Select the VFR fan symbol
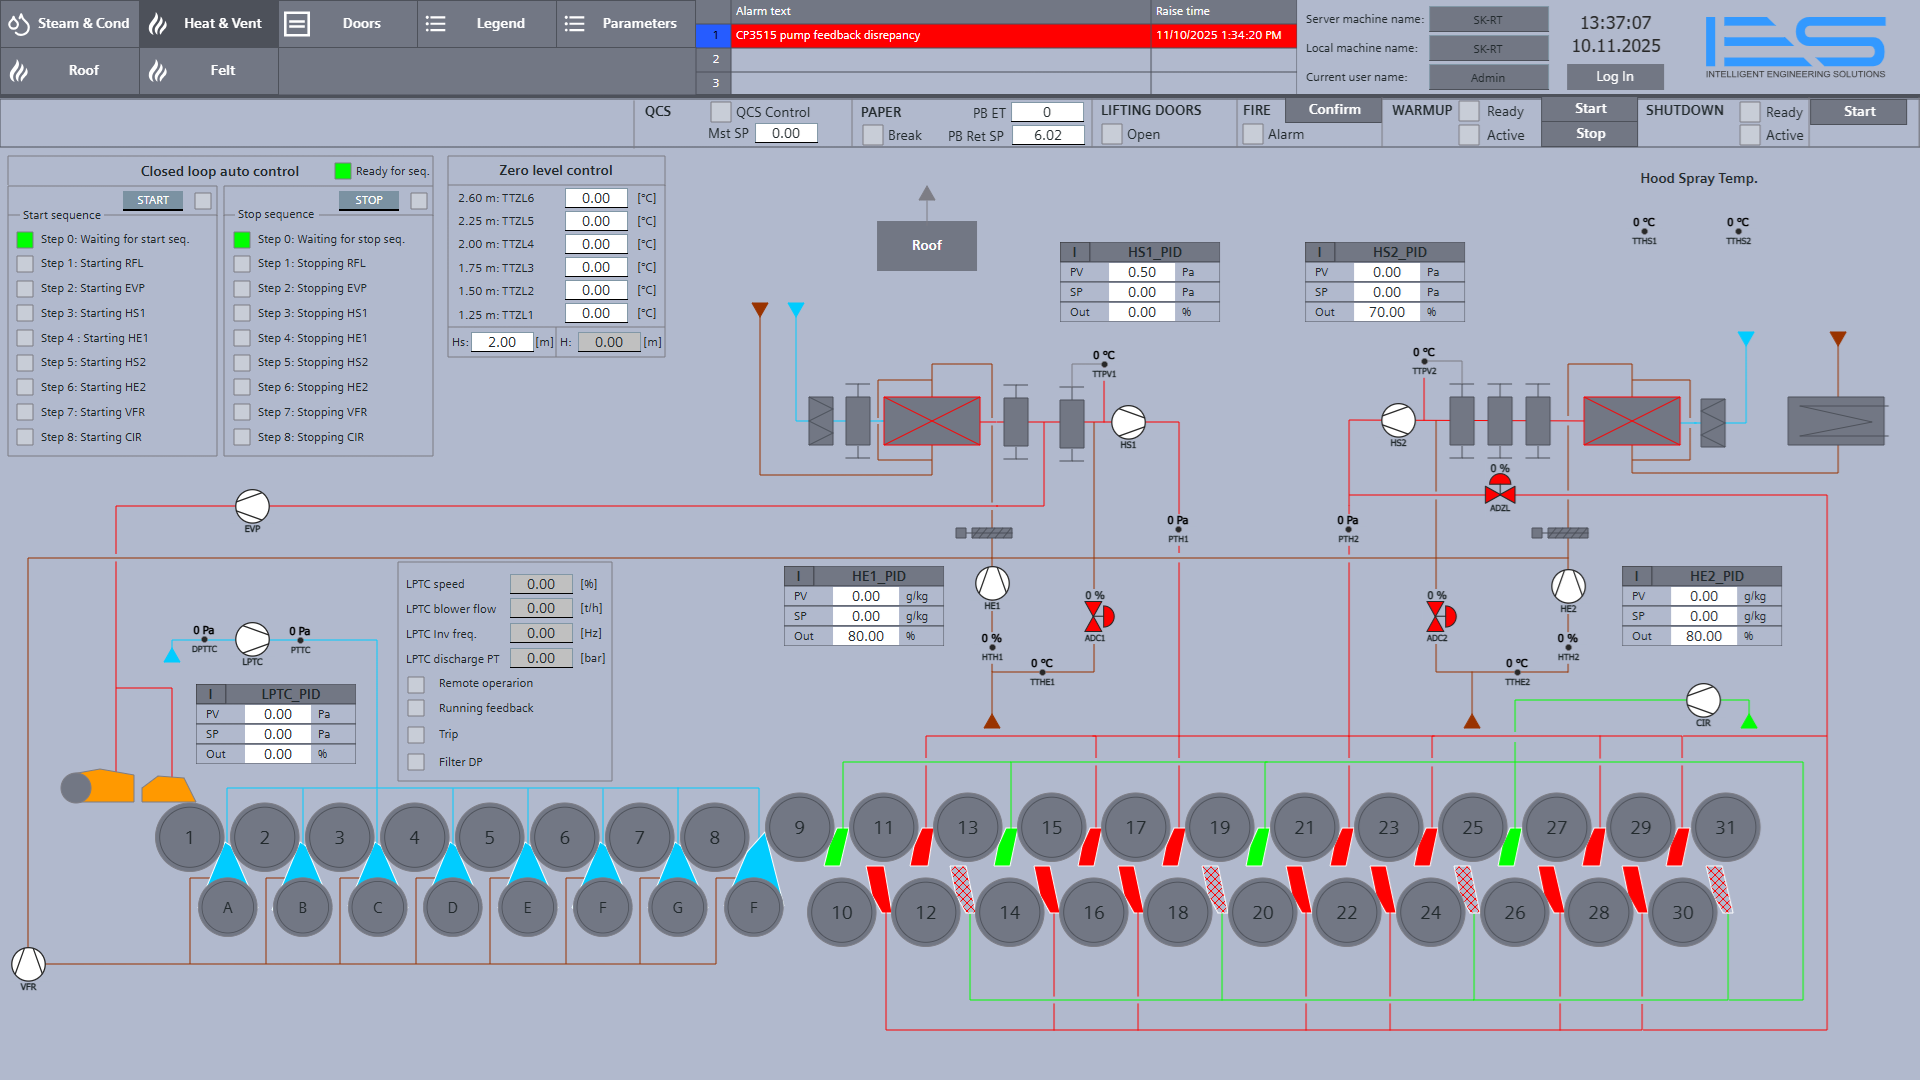 [28, 965]
